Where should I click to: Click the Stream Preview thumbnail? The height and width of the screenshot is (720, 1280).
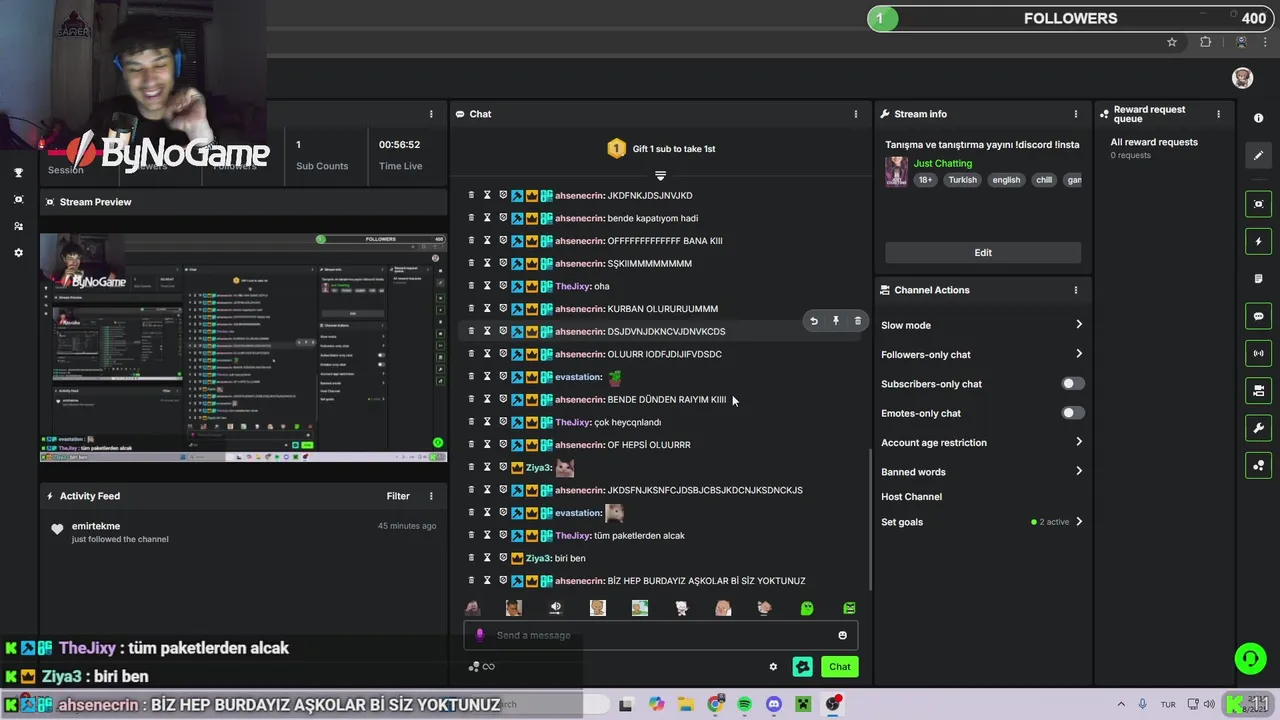point(243,347)
